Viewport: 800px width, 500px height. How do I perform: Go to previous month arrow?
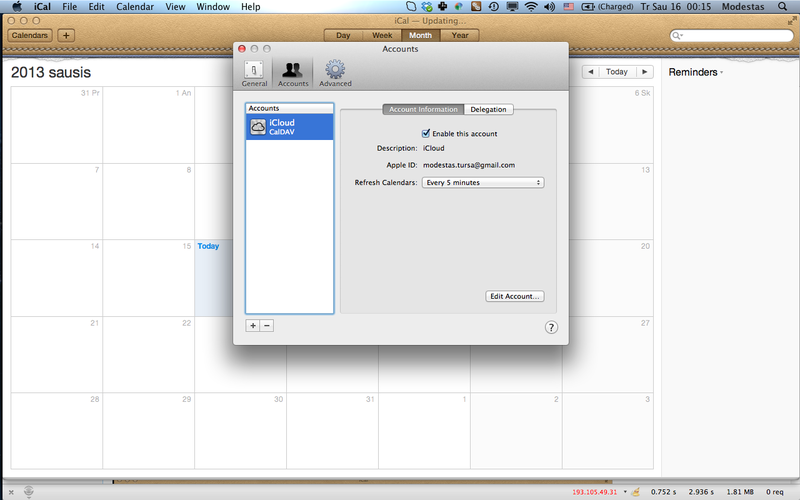pyautogui.click(x=590, y=72)
